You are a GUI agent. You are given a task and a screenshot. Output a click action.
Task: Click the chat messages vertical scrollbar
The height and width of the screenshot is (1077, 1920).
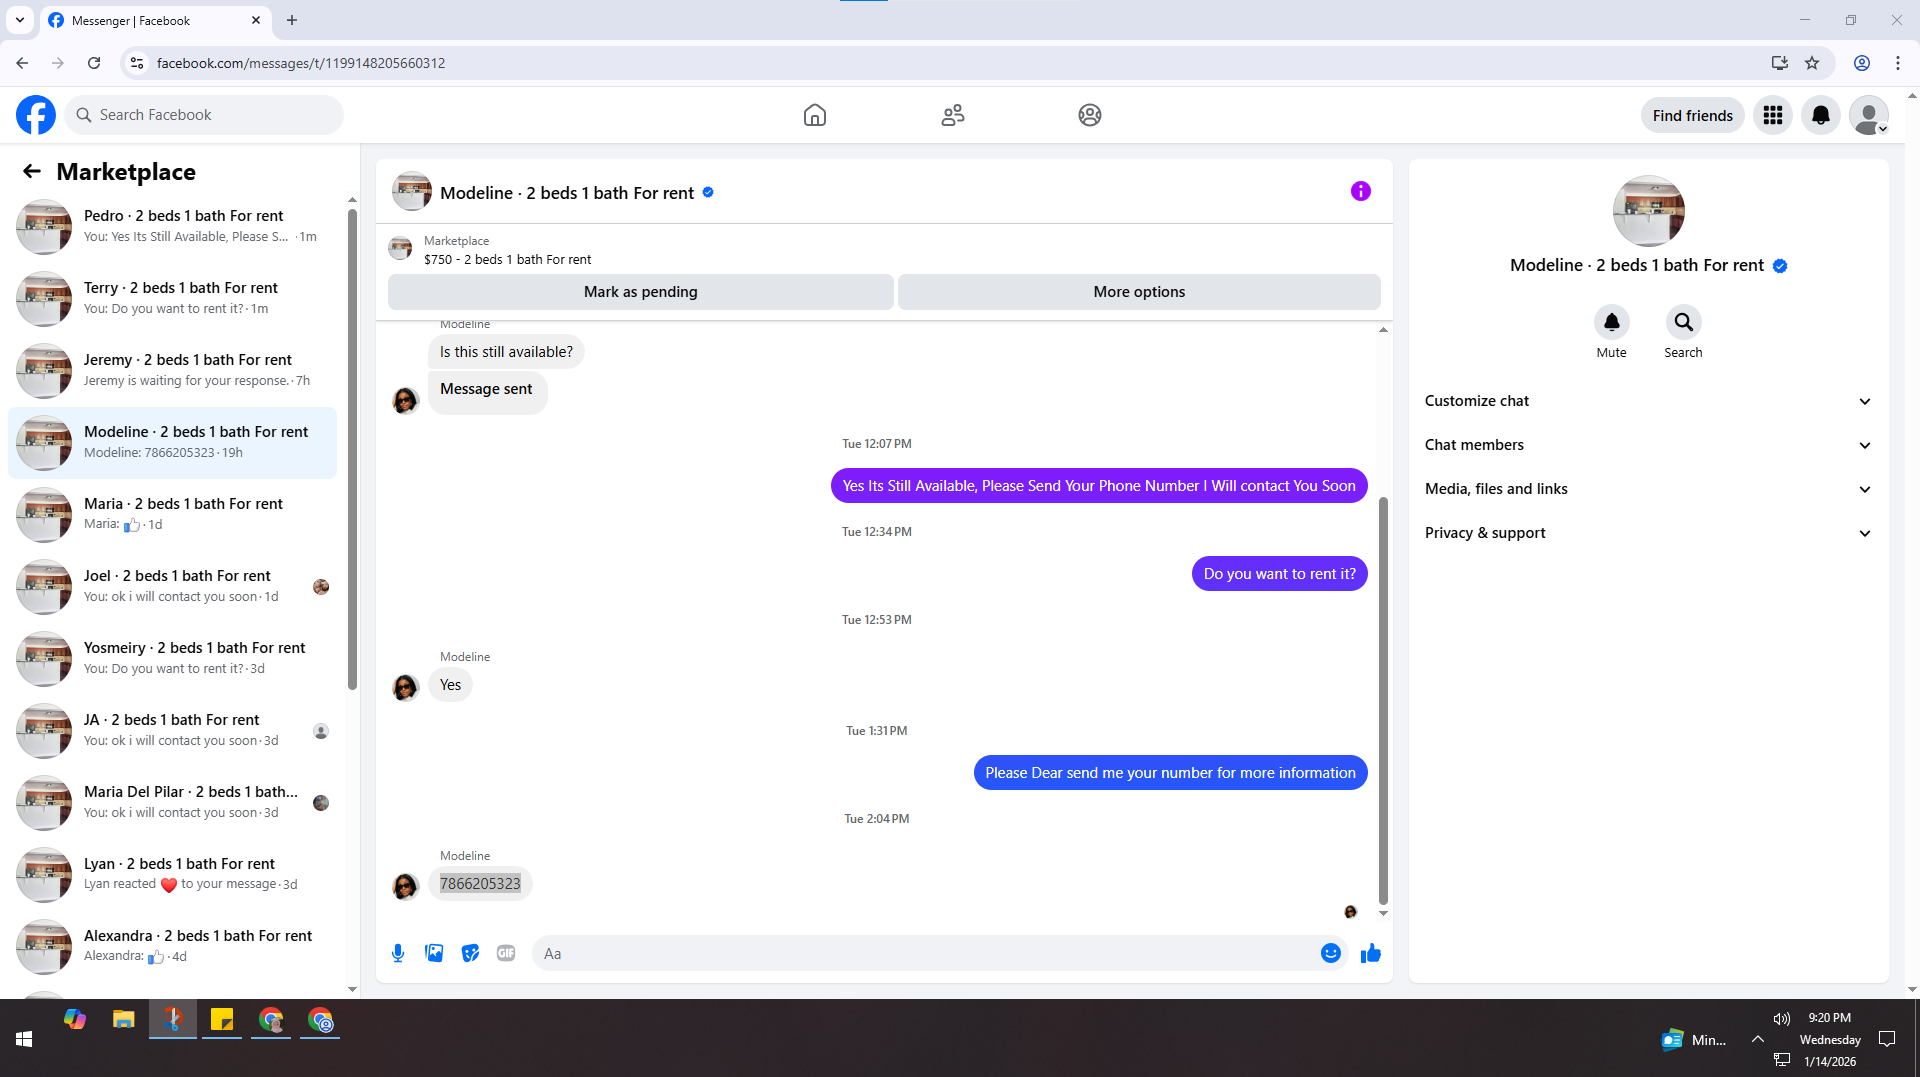pyautogui.click(x=1383, y=700)
